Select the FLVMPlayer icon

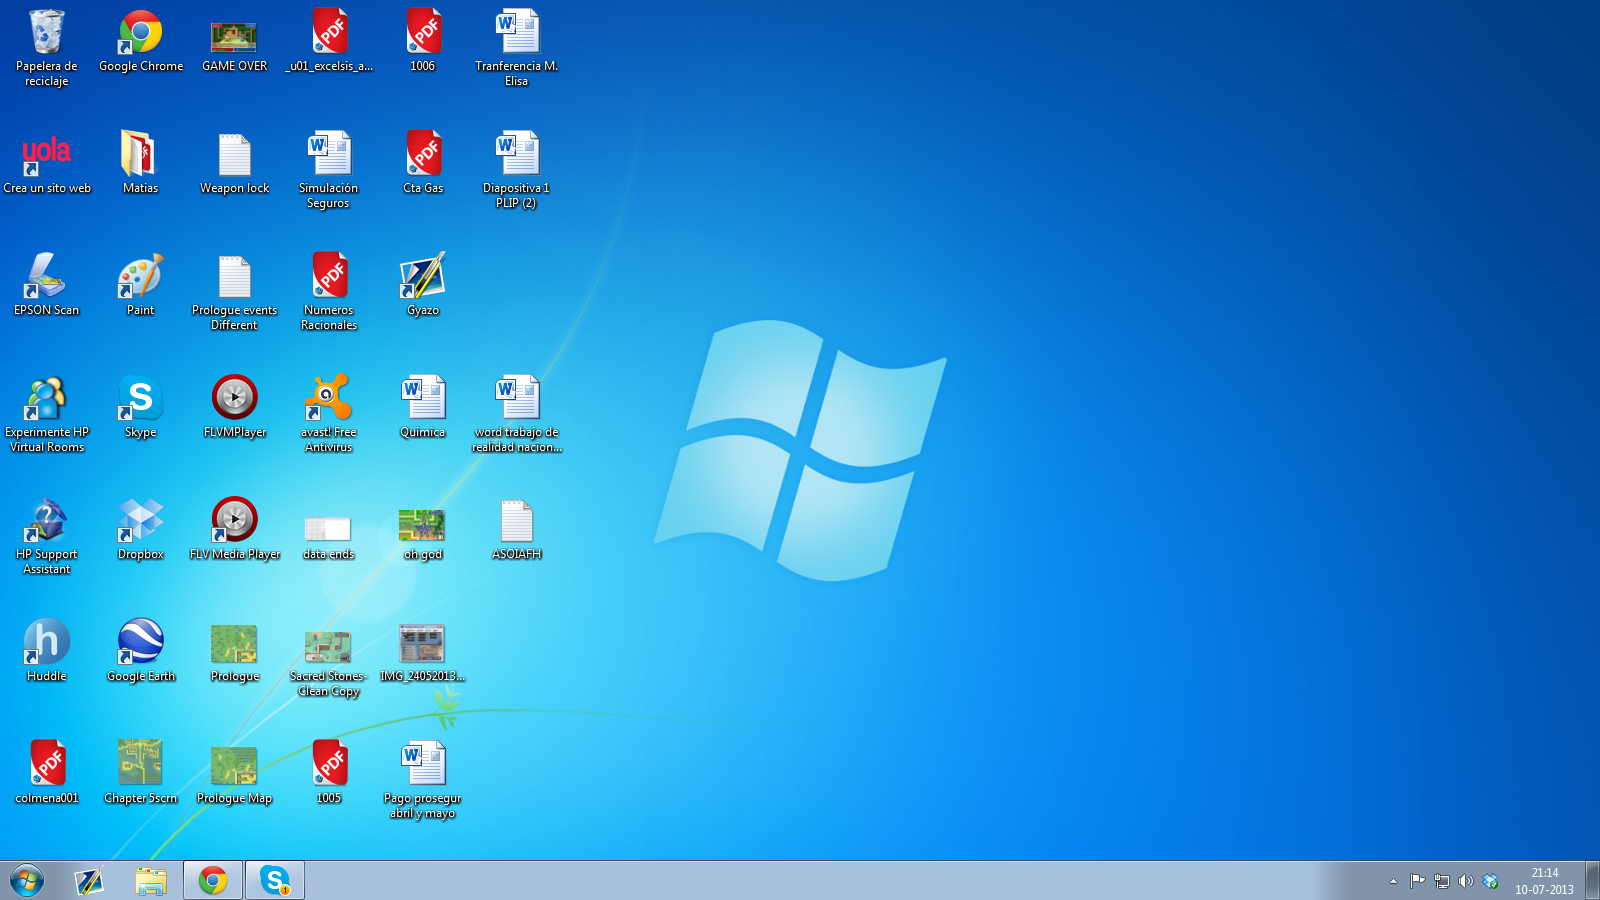(x=234, y=408)
